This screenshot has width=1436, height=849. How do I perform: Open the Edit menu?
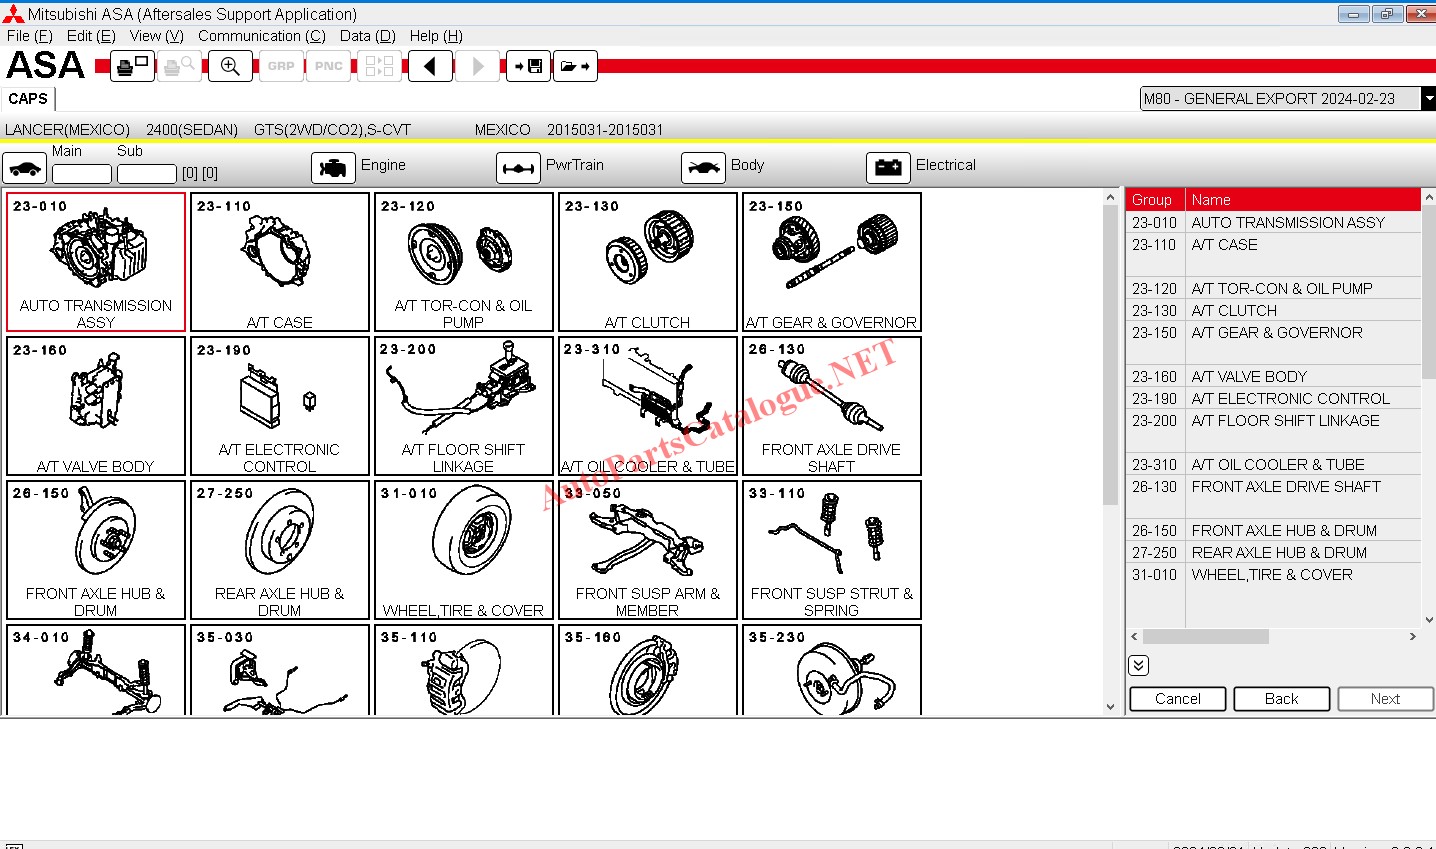(x=91, y=36)
